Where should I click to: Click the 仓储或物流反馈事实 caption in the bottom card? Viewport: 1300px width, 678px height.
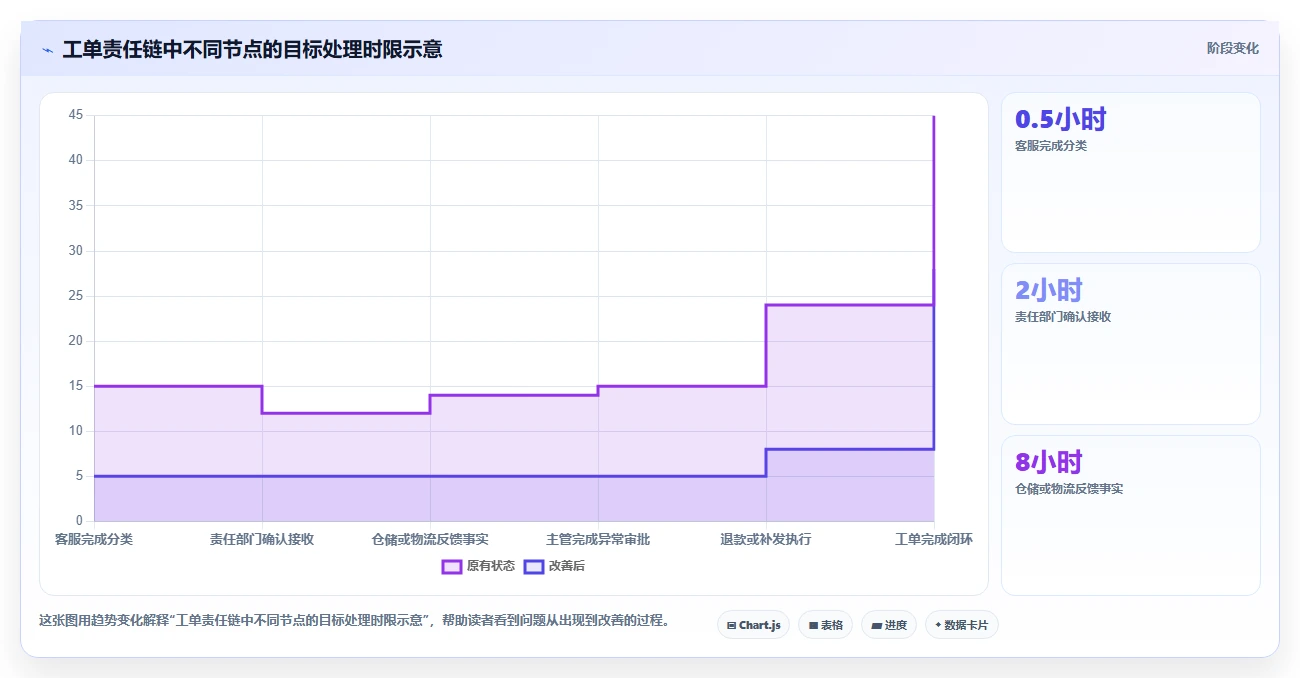(x=1069, y=489)
